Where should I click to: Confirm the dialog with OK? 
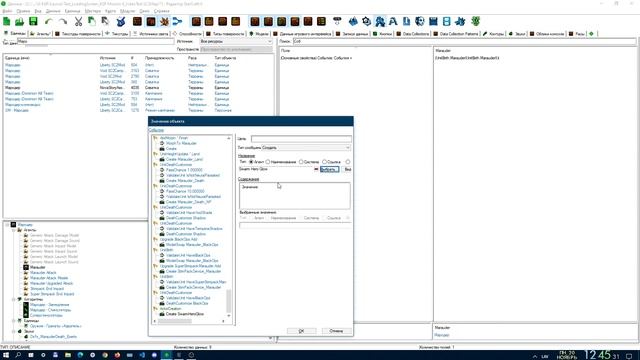[x=301, y=331]
